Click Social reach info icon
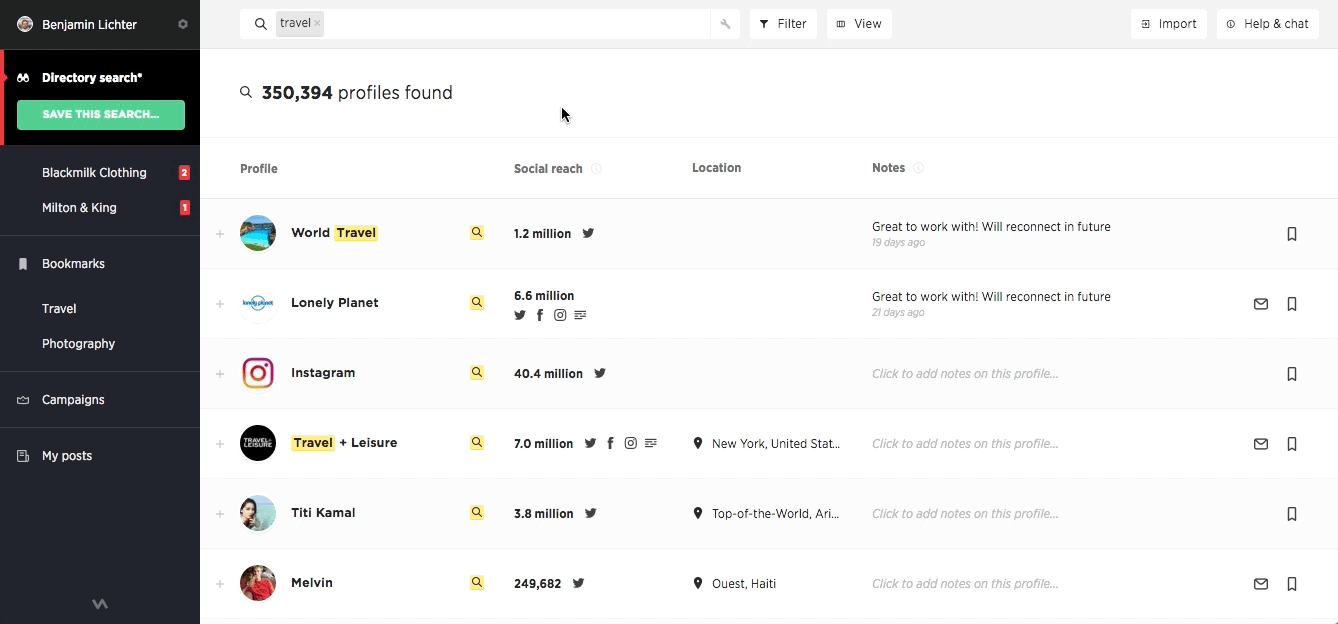This screenshot has width=1338, height=624. [596, 168]
